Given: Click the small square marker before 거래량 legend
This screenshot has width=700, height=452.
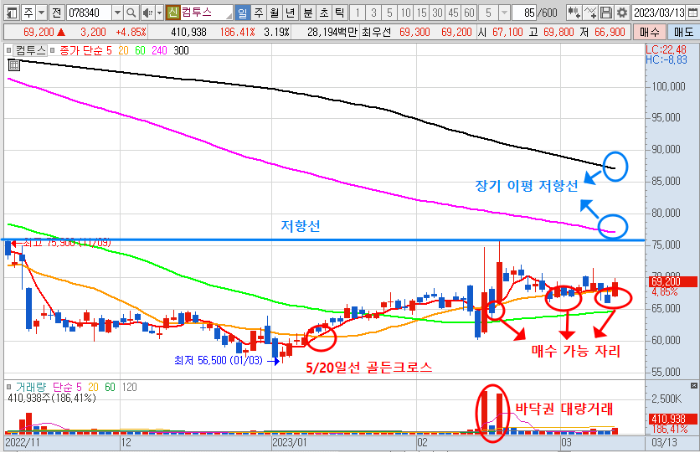Looking at the screenshot, I should (9, 387).
